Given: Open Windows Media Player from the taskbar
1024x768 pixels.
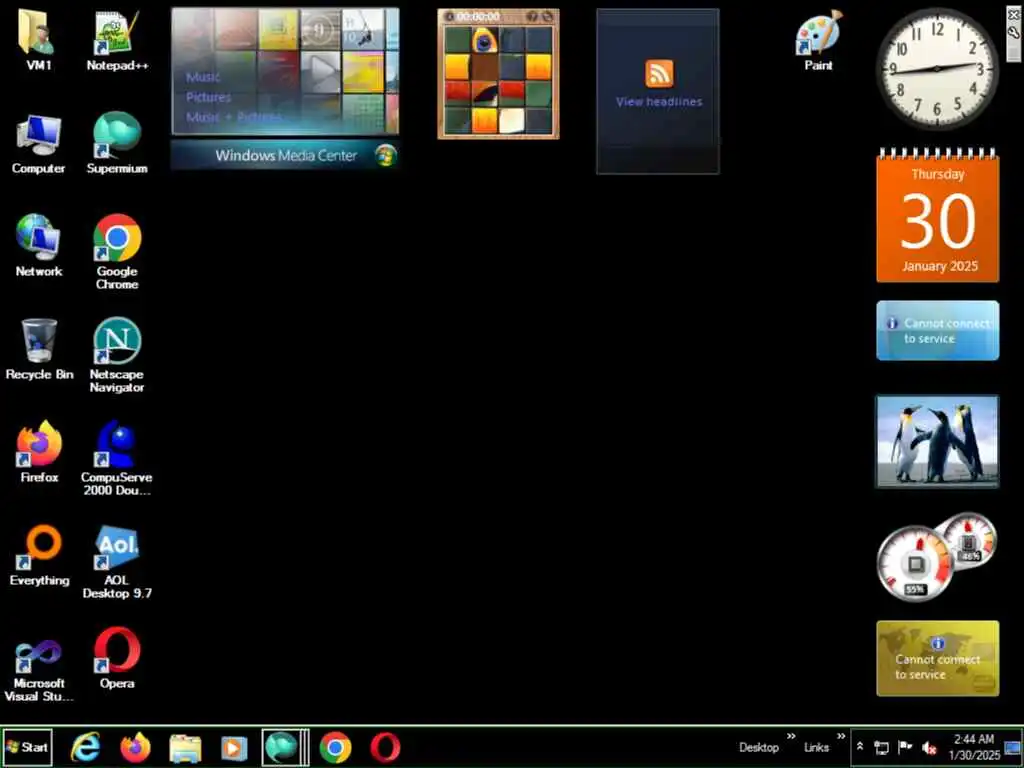Looking at the screenshot, I should pos(234,747).
